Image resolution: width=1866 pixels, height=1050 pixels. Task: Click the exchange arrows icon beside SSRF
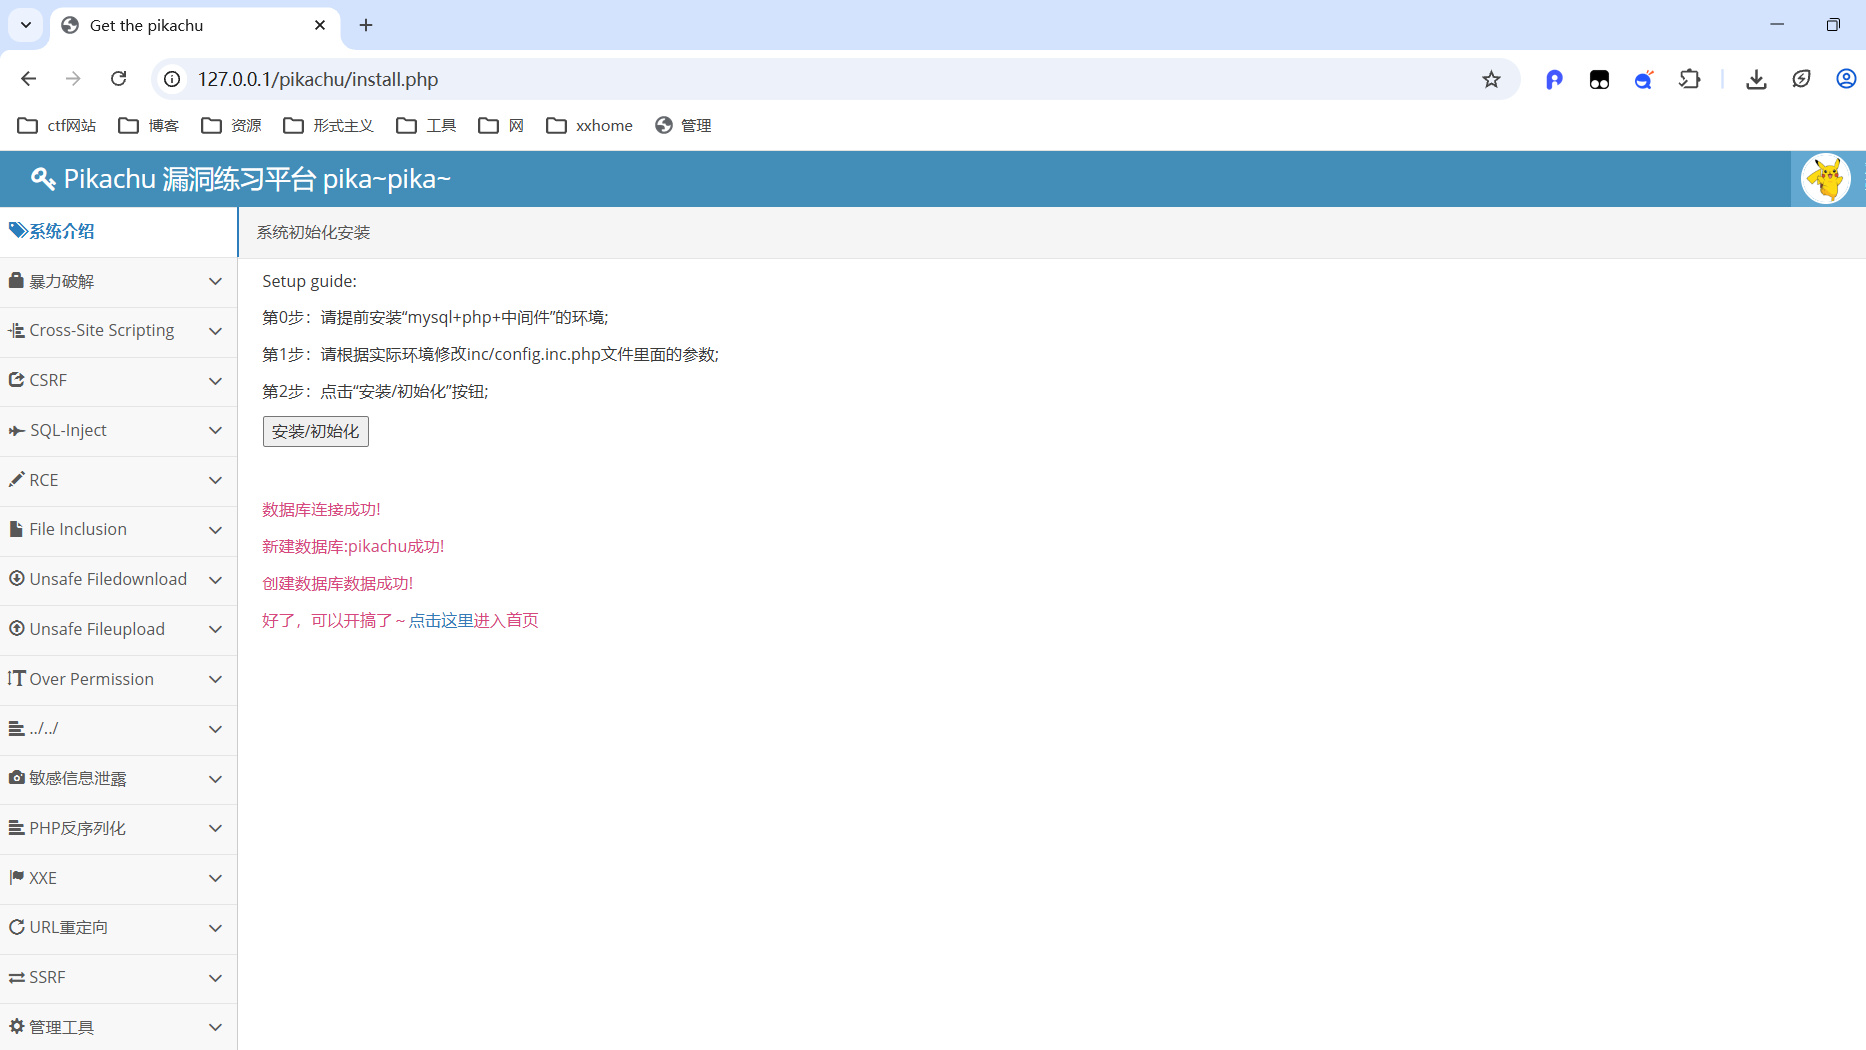17,977
